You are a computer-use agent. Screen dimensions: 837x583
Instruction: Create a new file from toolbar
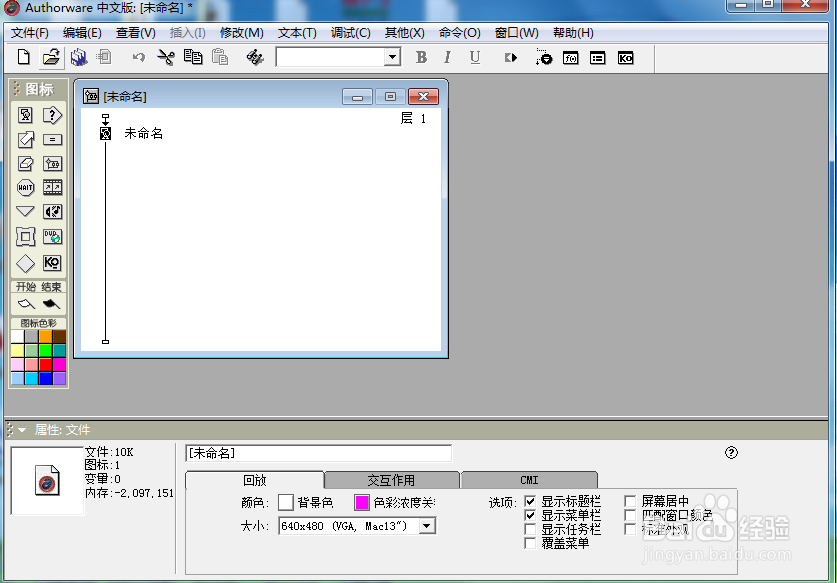click(x=23, y=57)
